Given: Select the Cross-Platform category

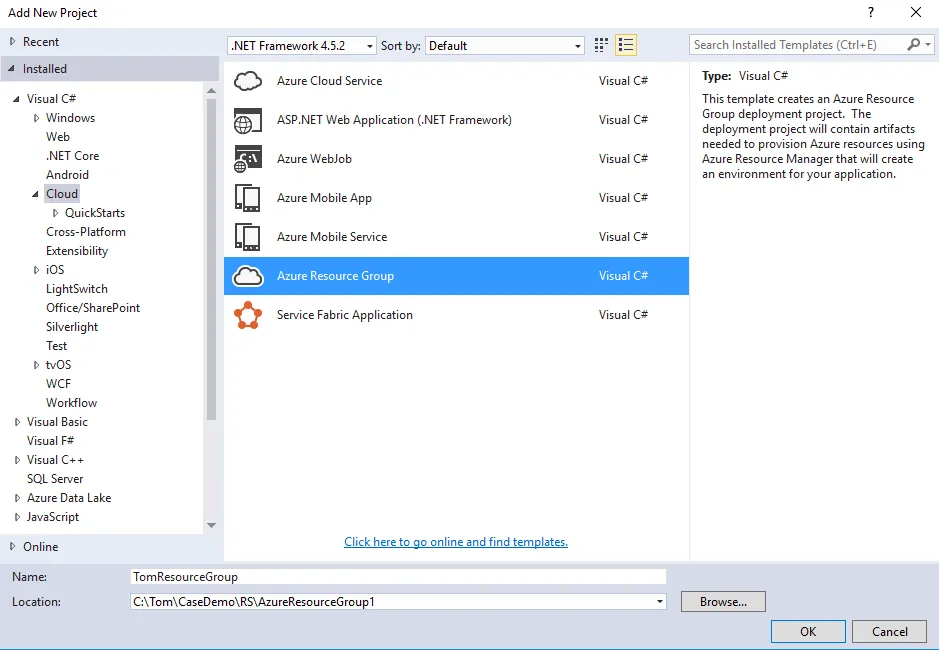Looking at the screenshot, I should (86, 232).
